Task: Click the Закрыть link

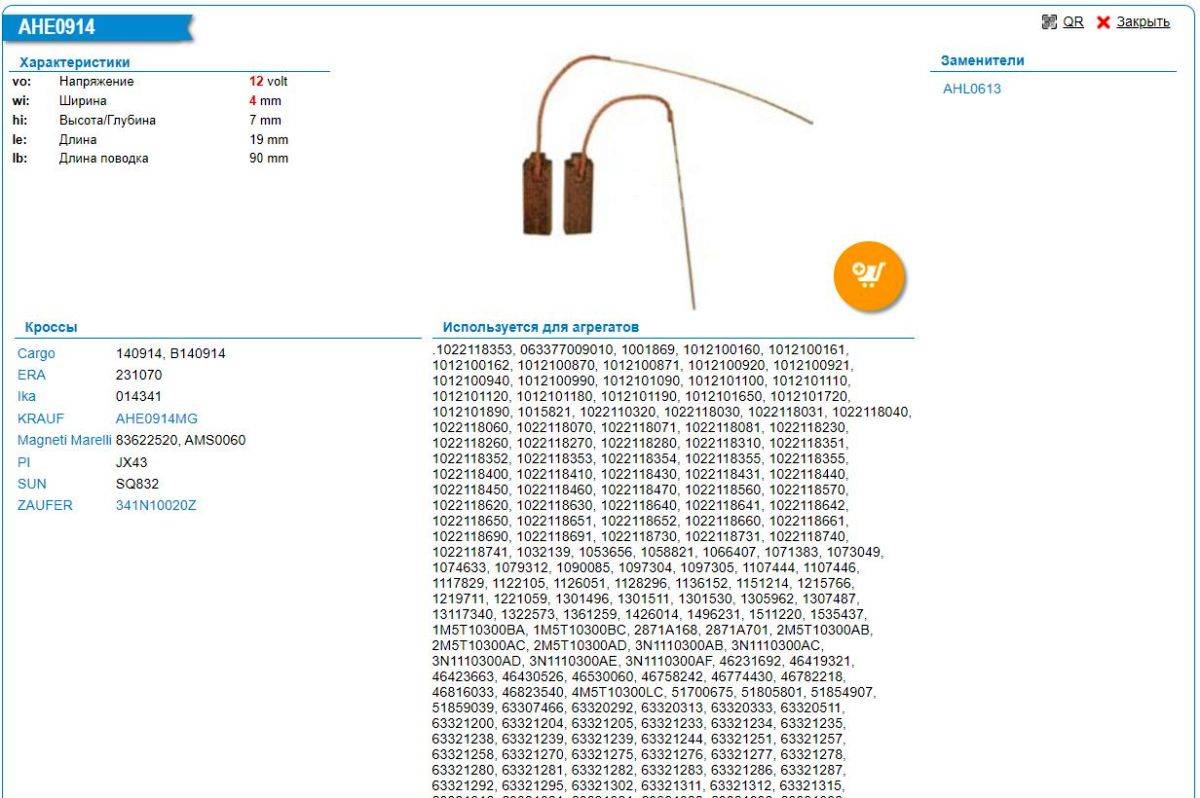Action: click(1143, 22)
